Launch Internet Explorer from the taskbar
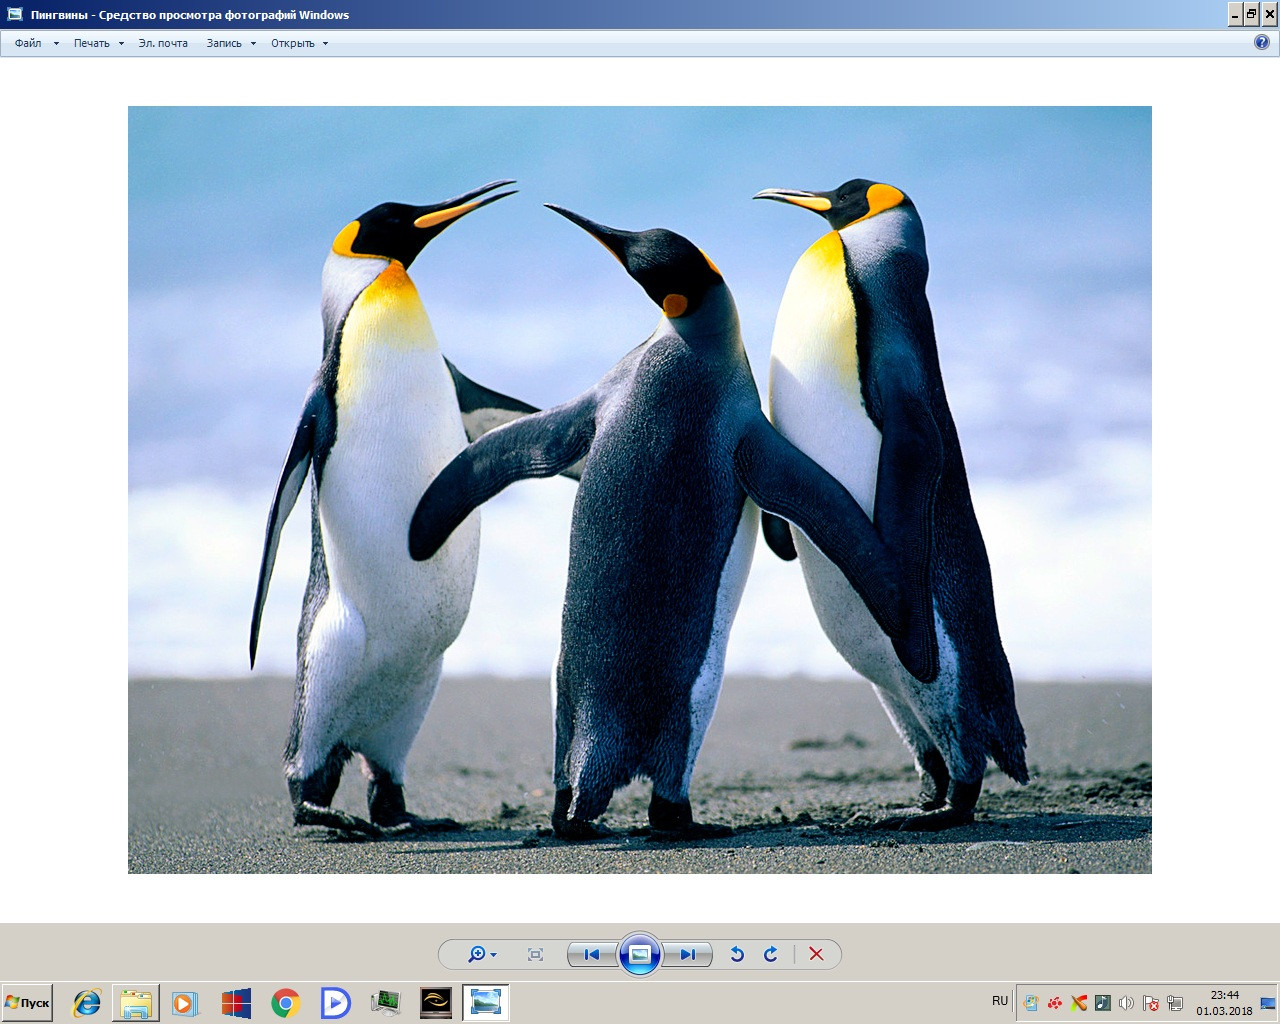This screenshot has height=1024, width=1280. pyautogui.click(x=87, y=1003)
